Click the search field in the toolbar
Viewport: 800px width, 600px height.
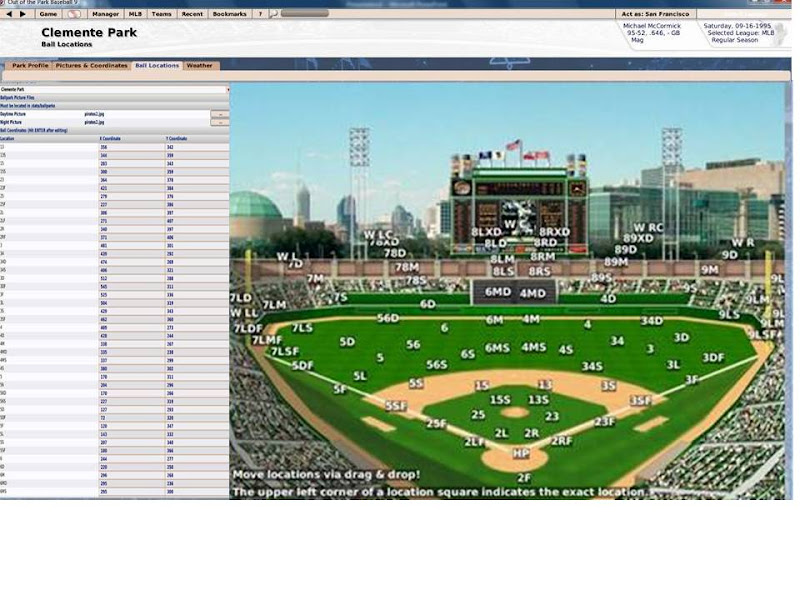tap(305, 14)
